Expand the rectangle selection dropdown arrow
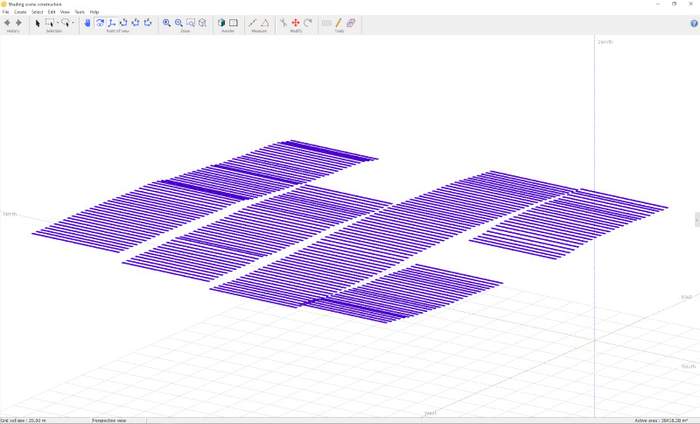Screen dimensions: 700x424 point(57,23)
